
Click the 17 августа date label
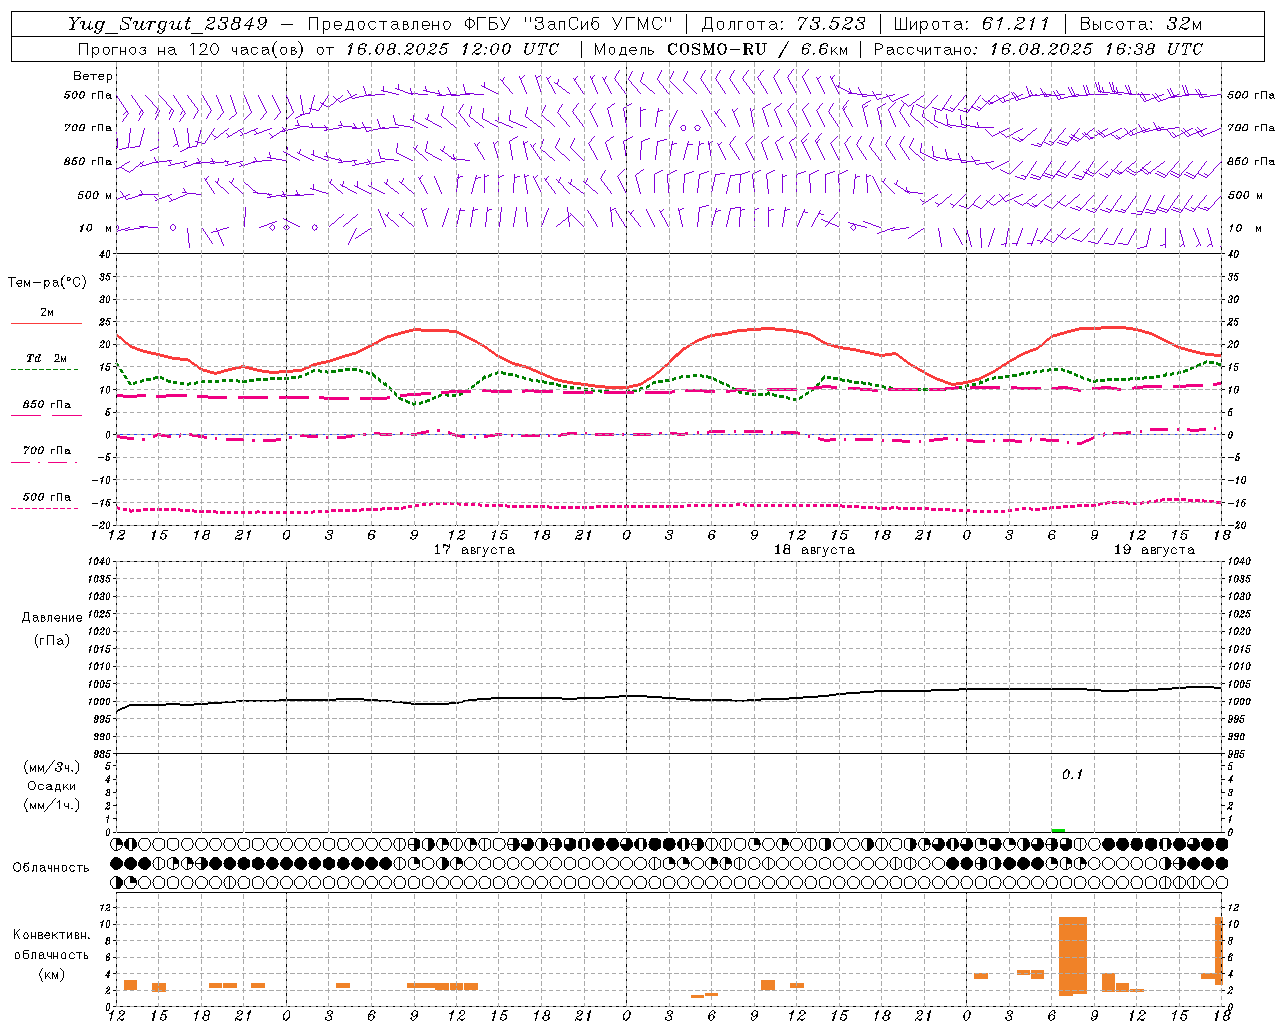(x=474, y=550)
